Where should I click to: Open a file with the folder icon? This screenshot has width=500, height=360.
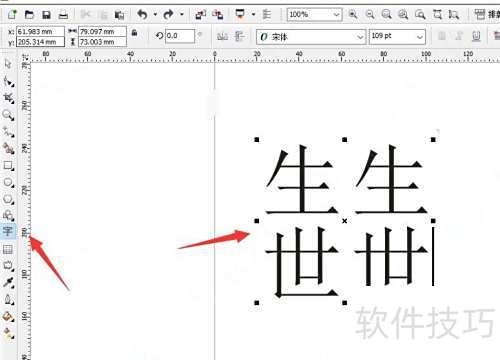29,15
